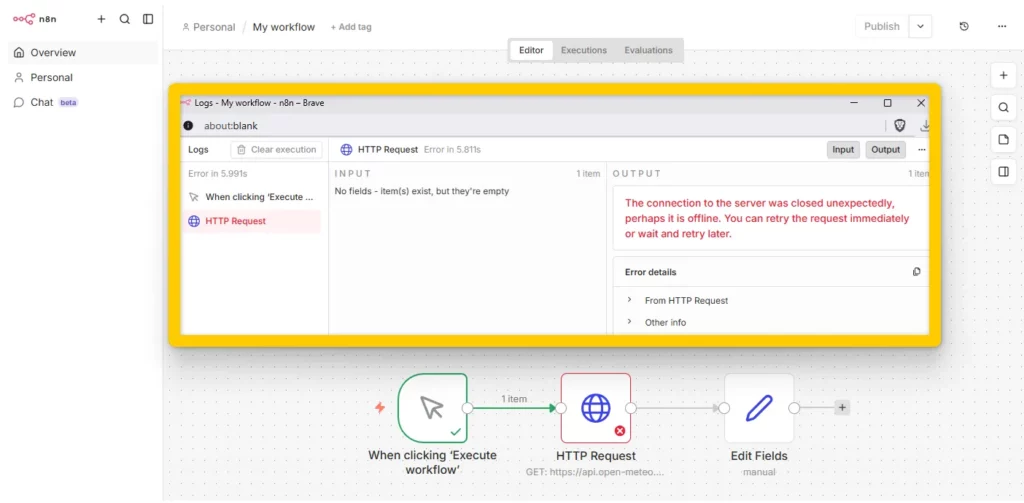Click the n8n logo in sidebar
Viewport: 1024px width, 503px height.
point(35,19)
